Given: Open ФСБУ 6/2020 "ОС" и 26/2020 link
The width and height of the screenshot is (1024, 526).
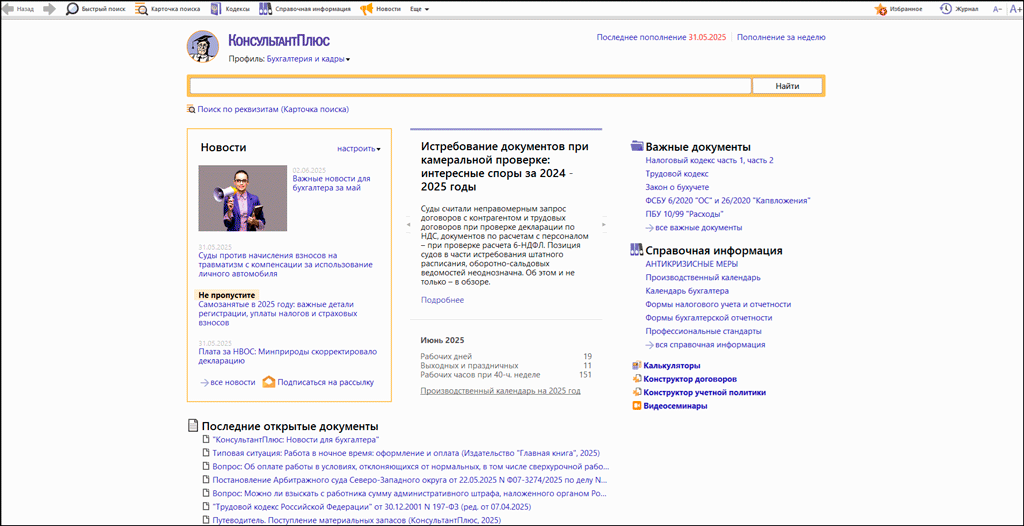Looking at the screenshot, I should click(728, 201).
